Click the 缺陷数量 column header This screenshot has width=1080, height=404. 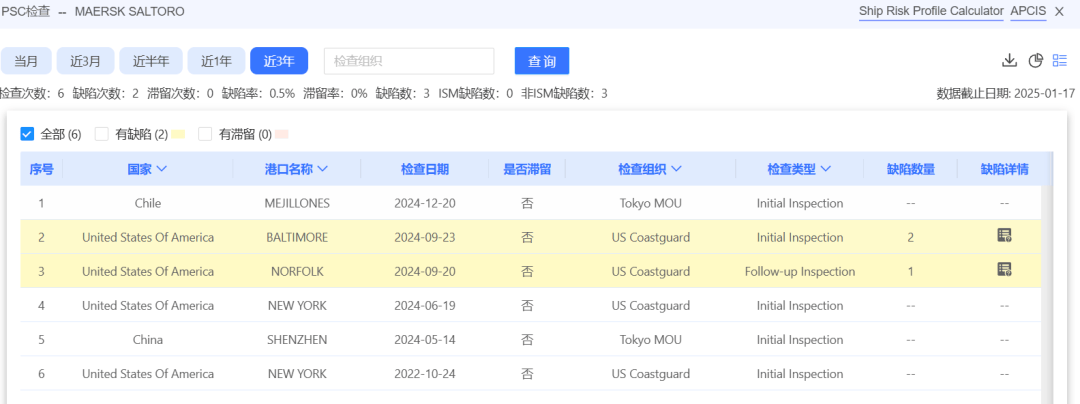[x=911, y=169]
